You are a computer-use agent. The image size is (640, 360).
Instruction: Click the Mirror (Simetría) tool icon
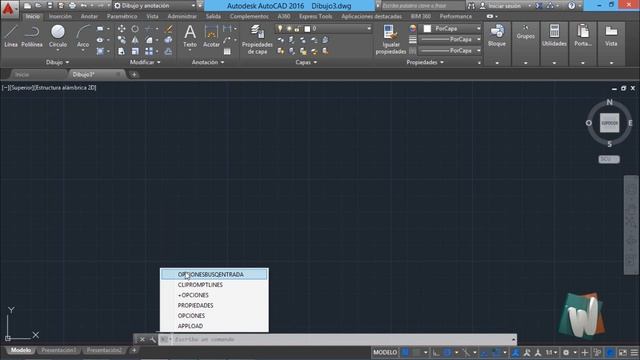point(135,40)
